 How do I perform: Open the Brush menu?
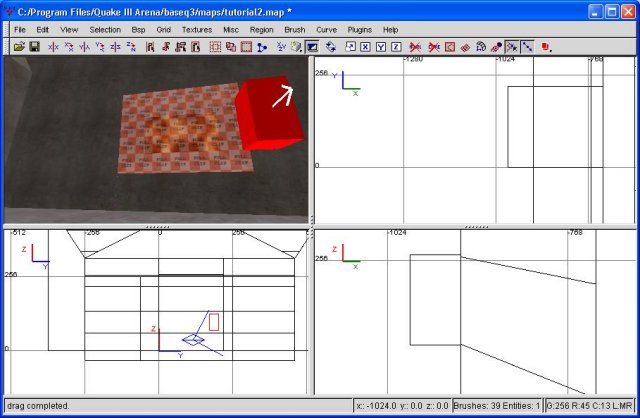point(295,29)
